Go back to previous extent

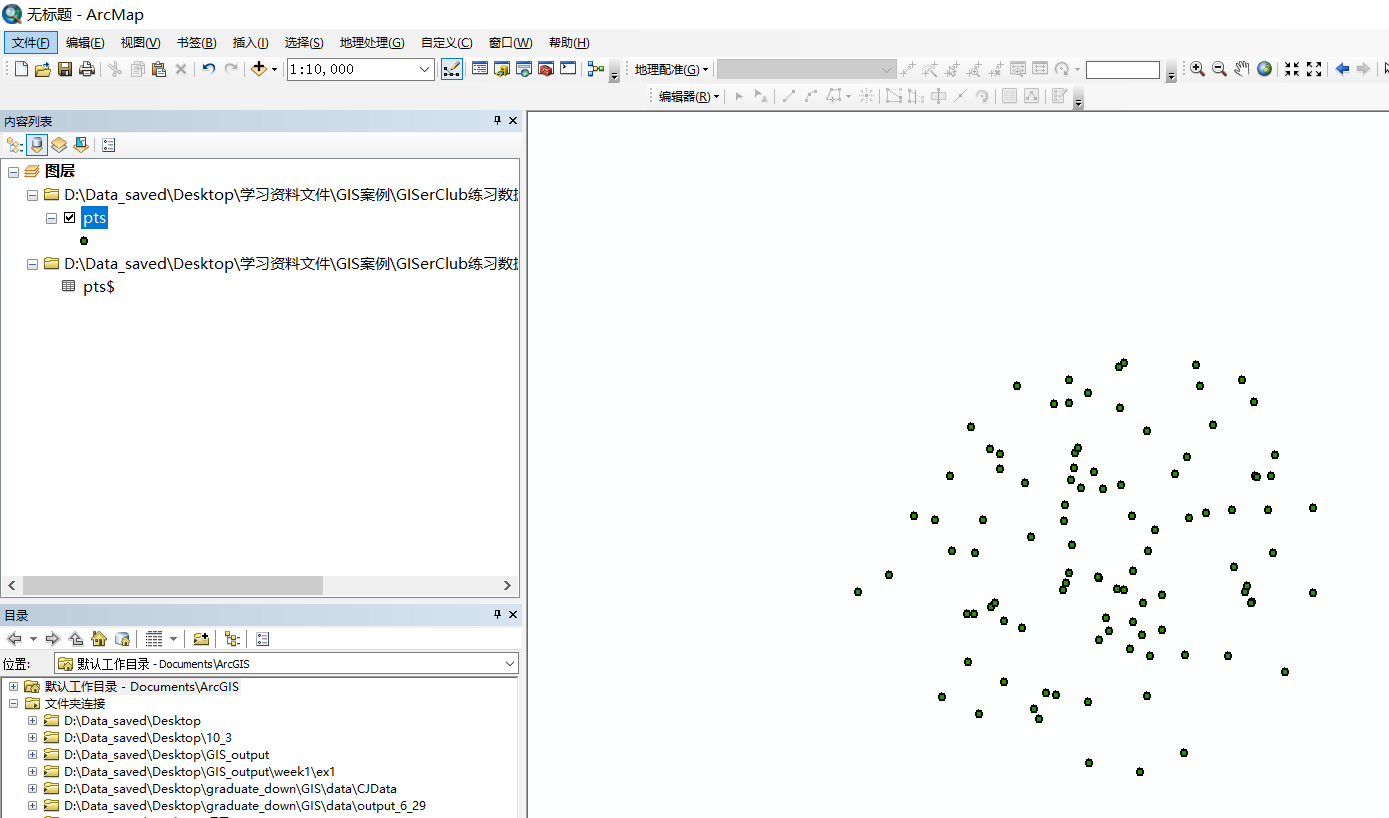pos(1342,69)
